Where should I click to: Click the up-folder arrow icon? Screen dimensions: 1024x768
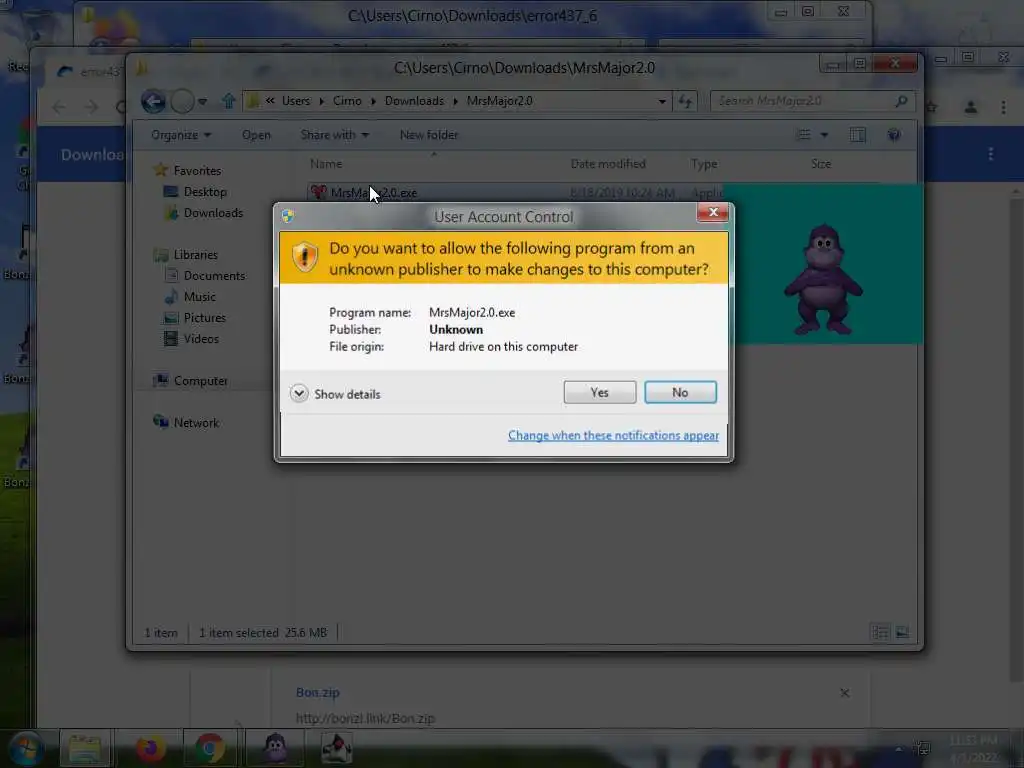coord(228,101)
